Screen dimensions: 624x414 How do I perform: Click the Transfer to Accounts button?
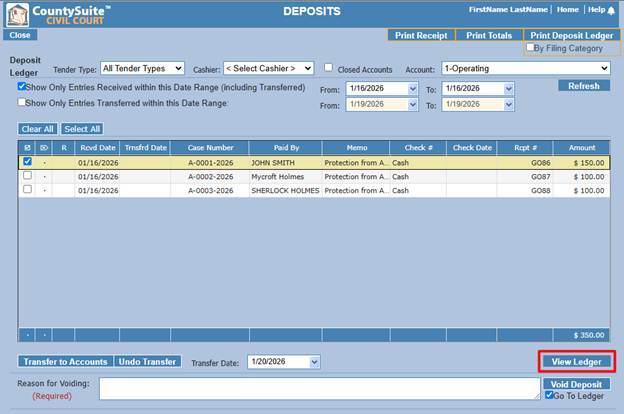coord(66,361)
